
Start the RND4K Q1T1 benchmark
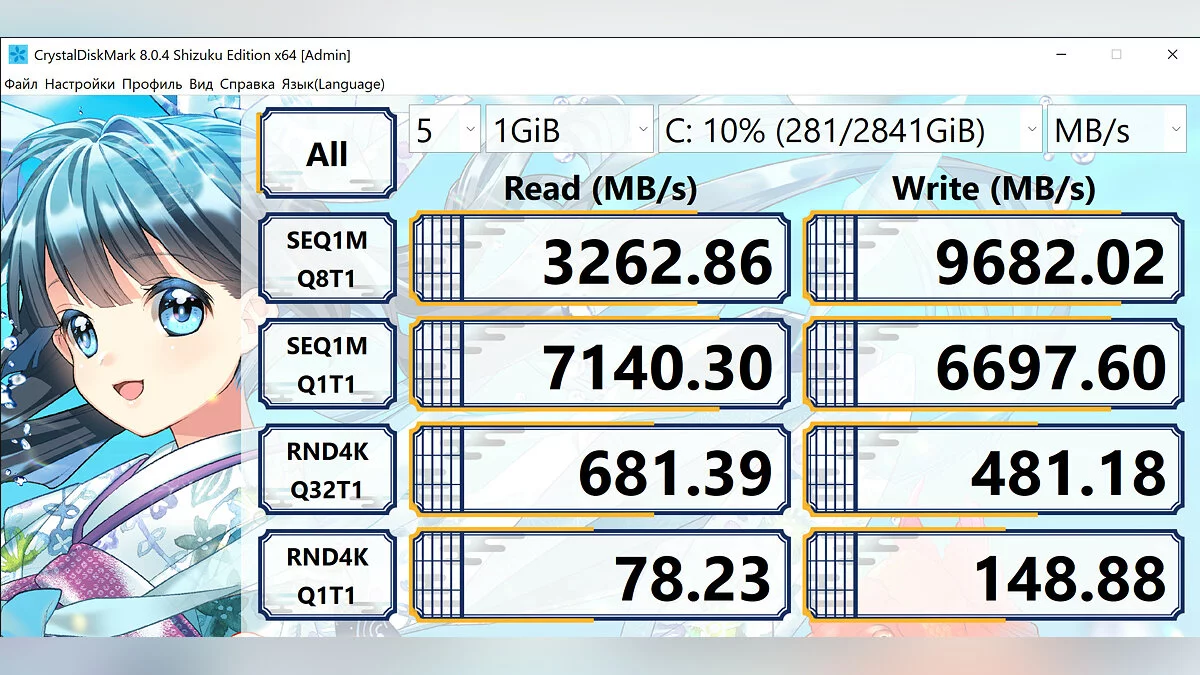327,577
